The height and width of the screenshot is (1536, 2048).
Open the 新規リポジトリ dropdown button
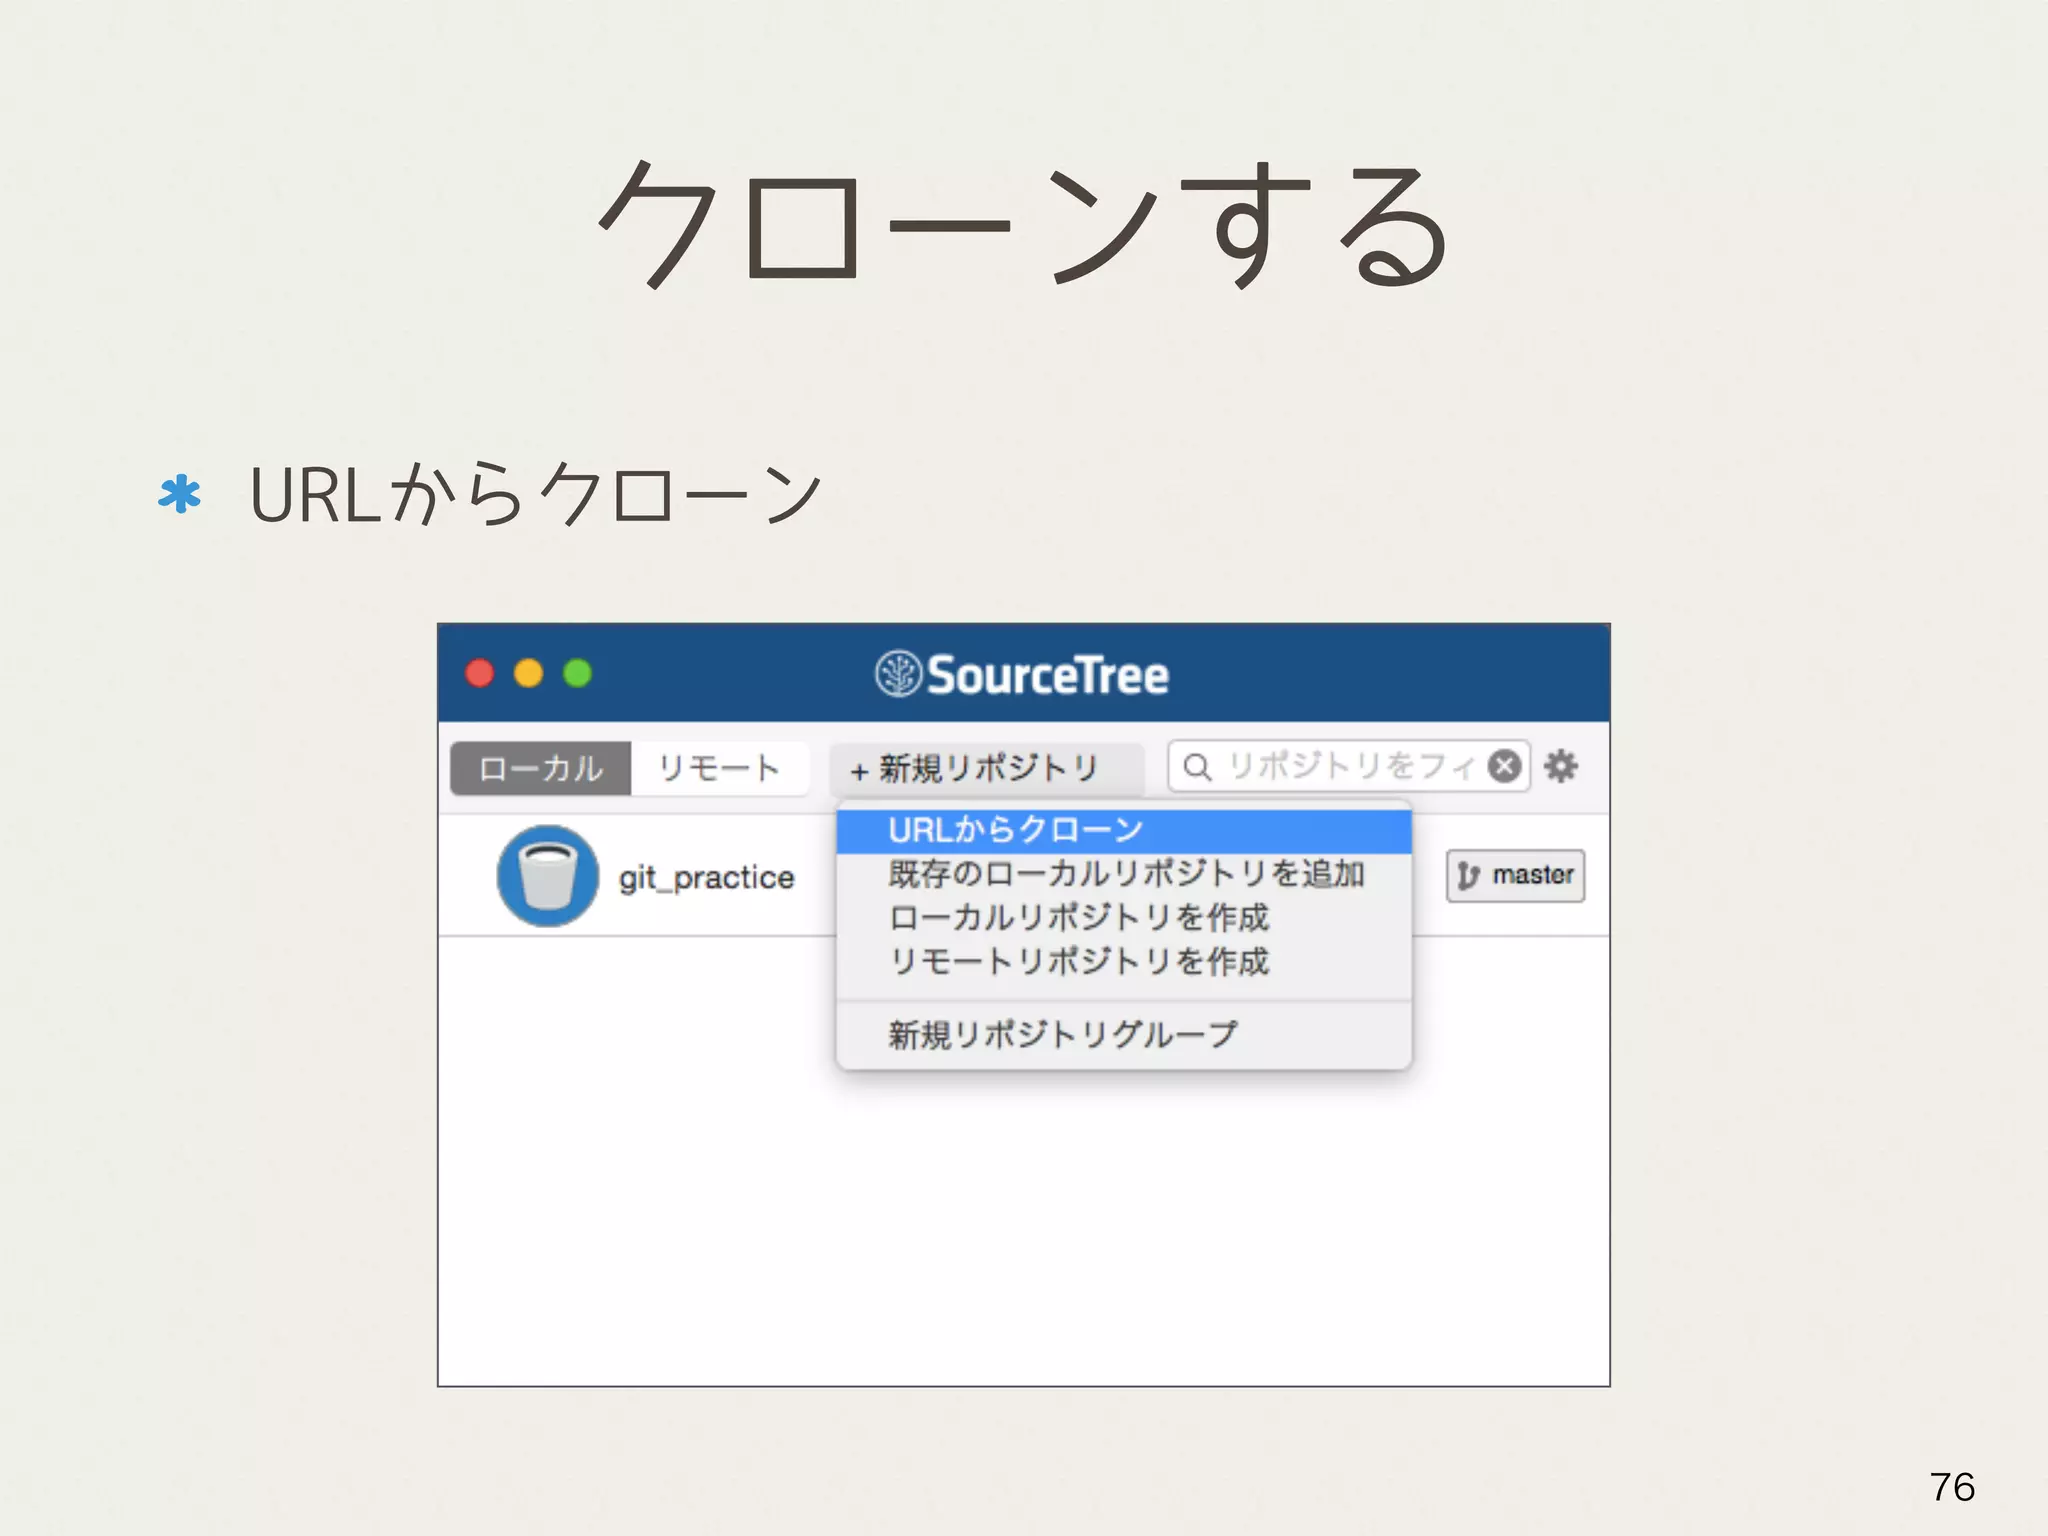point(985,768)
